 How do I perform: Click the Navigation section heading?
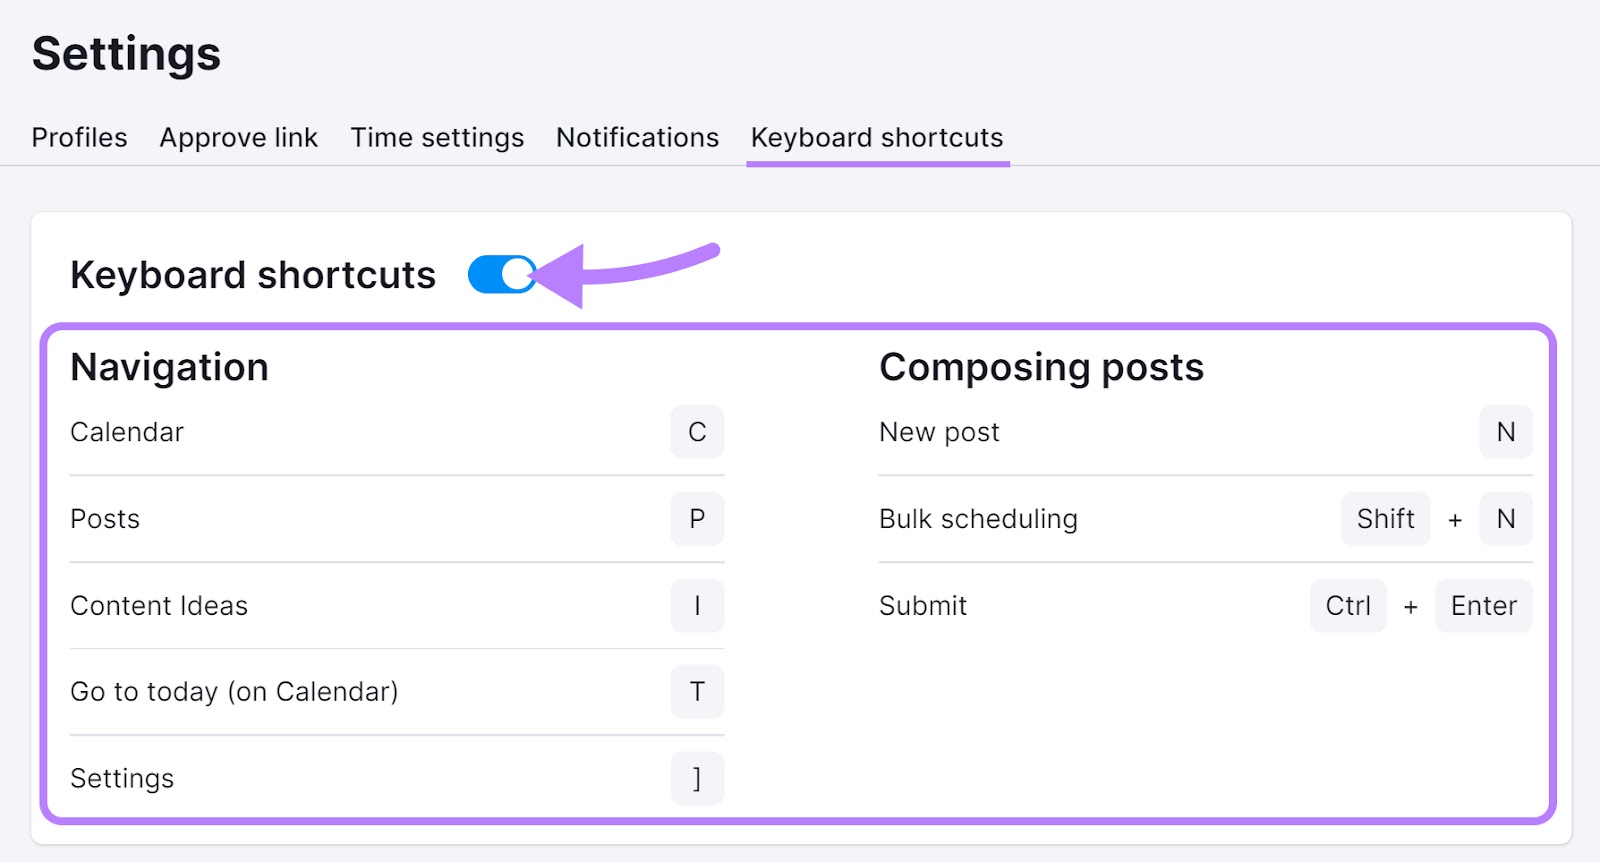[168, 366]
